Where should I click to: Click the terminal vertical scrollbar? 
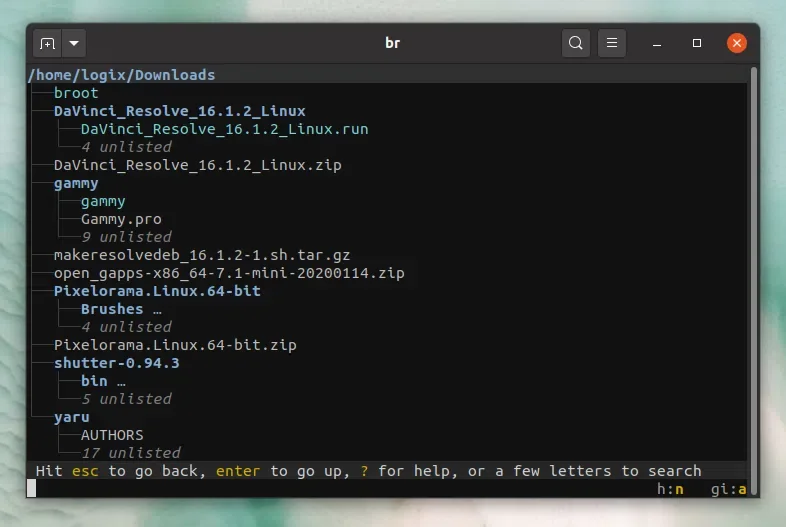tap(754, 270)
